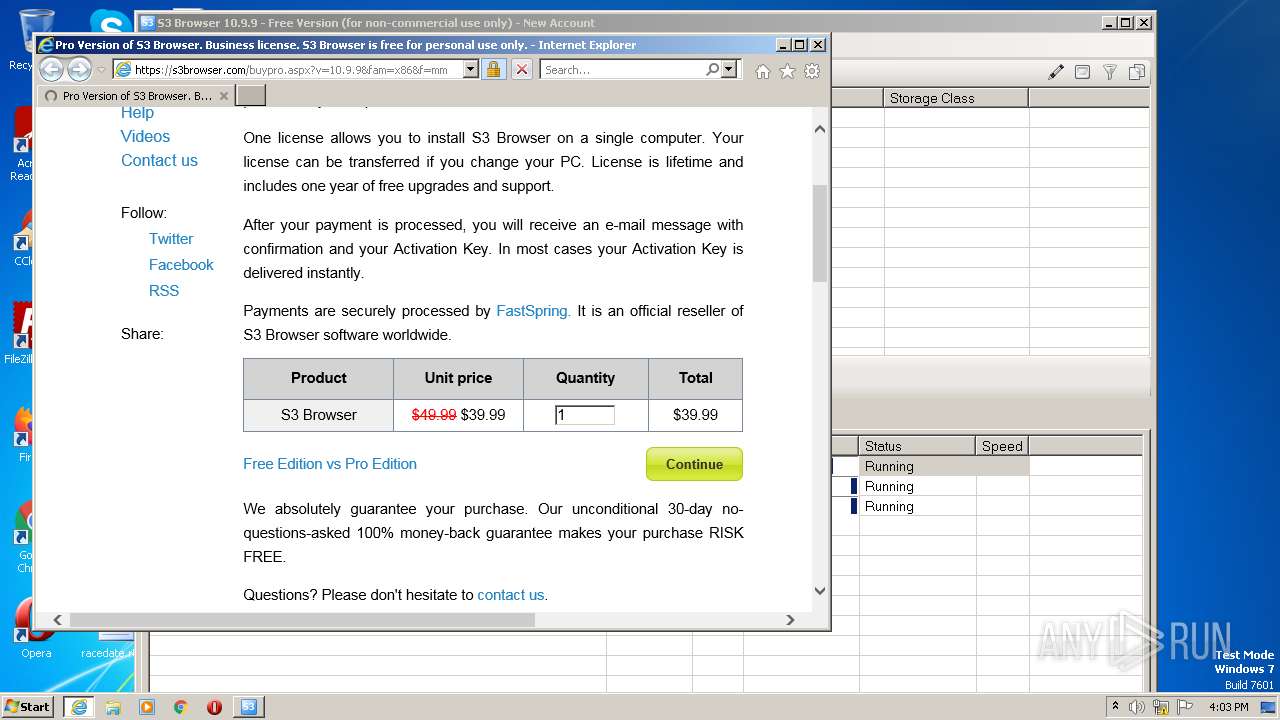Open the recent pages dropdown arrow
The image size is (1280, 720).
(x=101, y=70)
